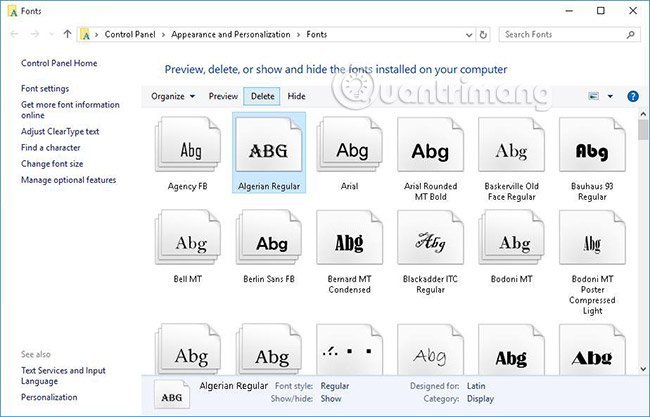Click Delete in the toolbar
This screenshot has width=650, height=417.
point(263,97)
